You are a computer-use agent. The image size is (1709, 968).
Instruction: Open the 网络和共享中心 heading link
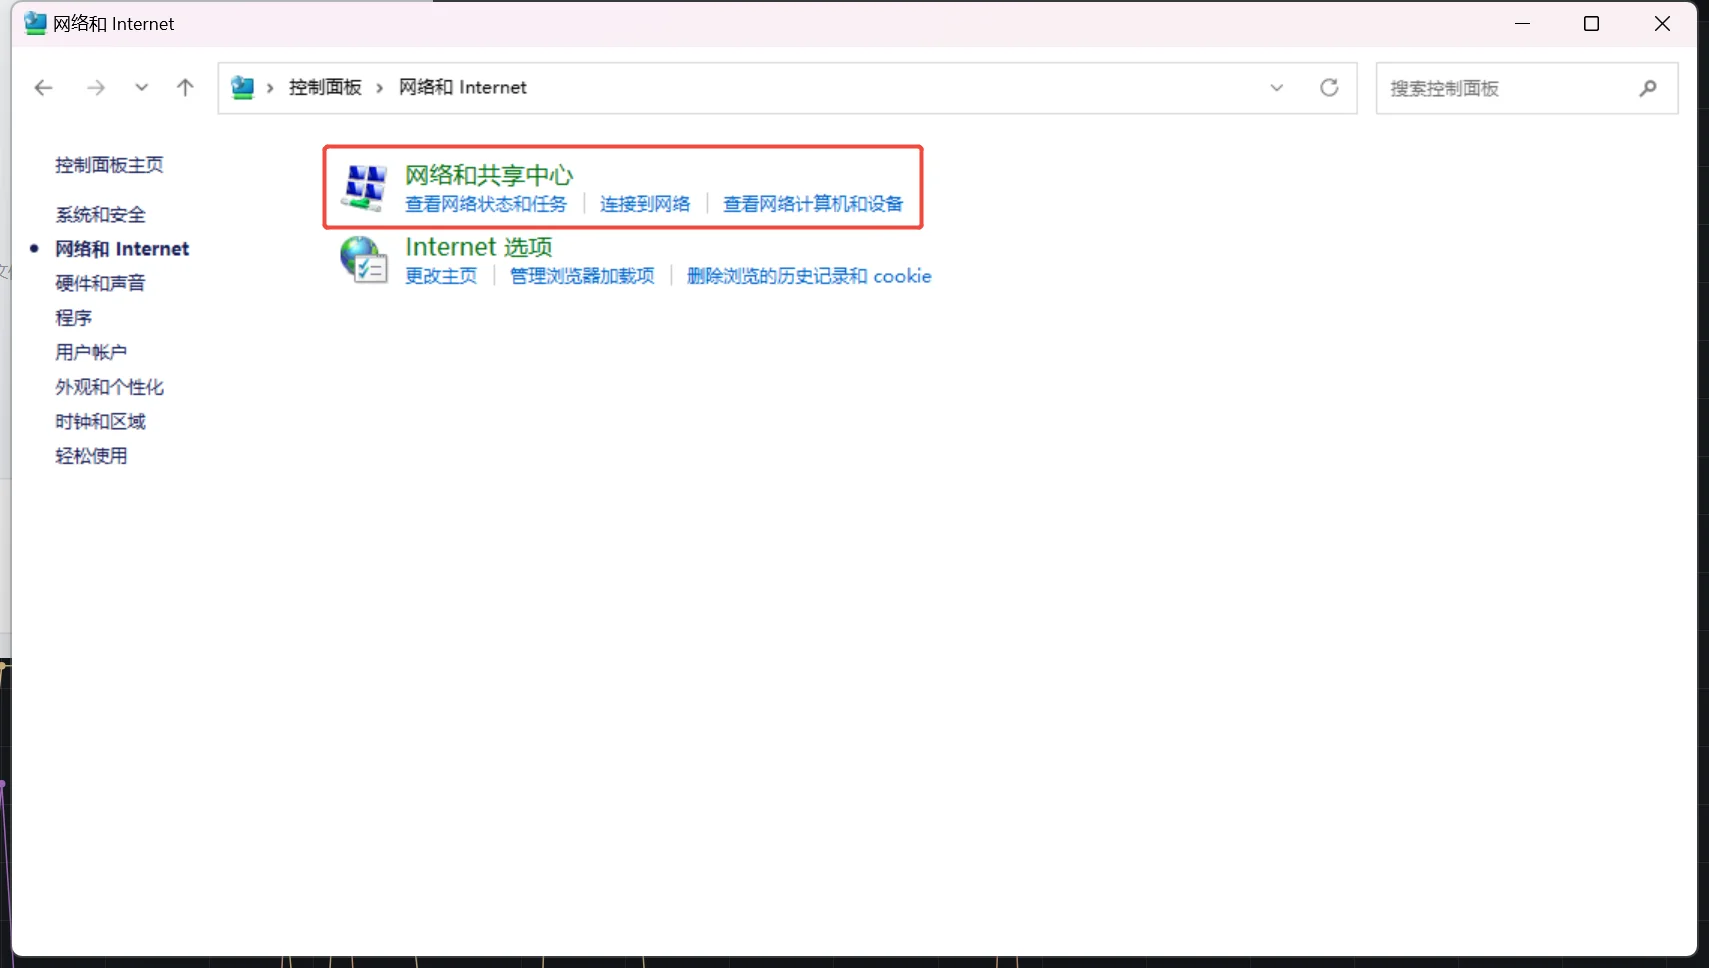coord(489,175)
